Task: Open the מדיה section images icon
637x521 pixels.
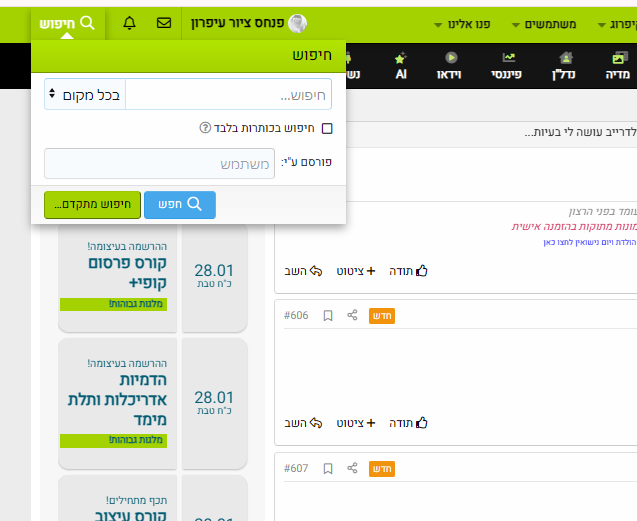Action: pos(620,58)
